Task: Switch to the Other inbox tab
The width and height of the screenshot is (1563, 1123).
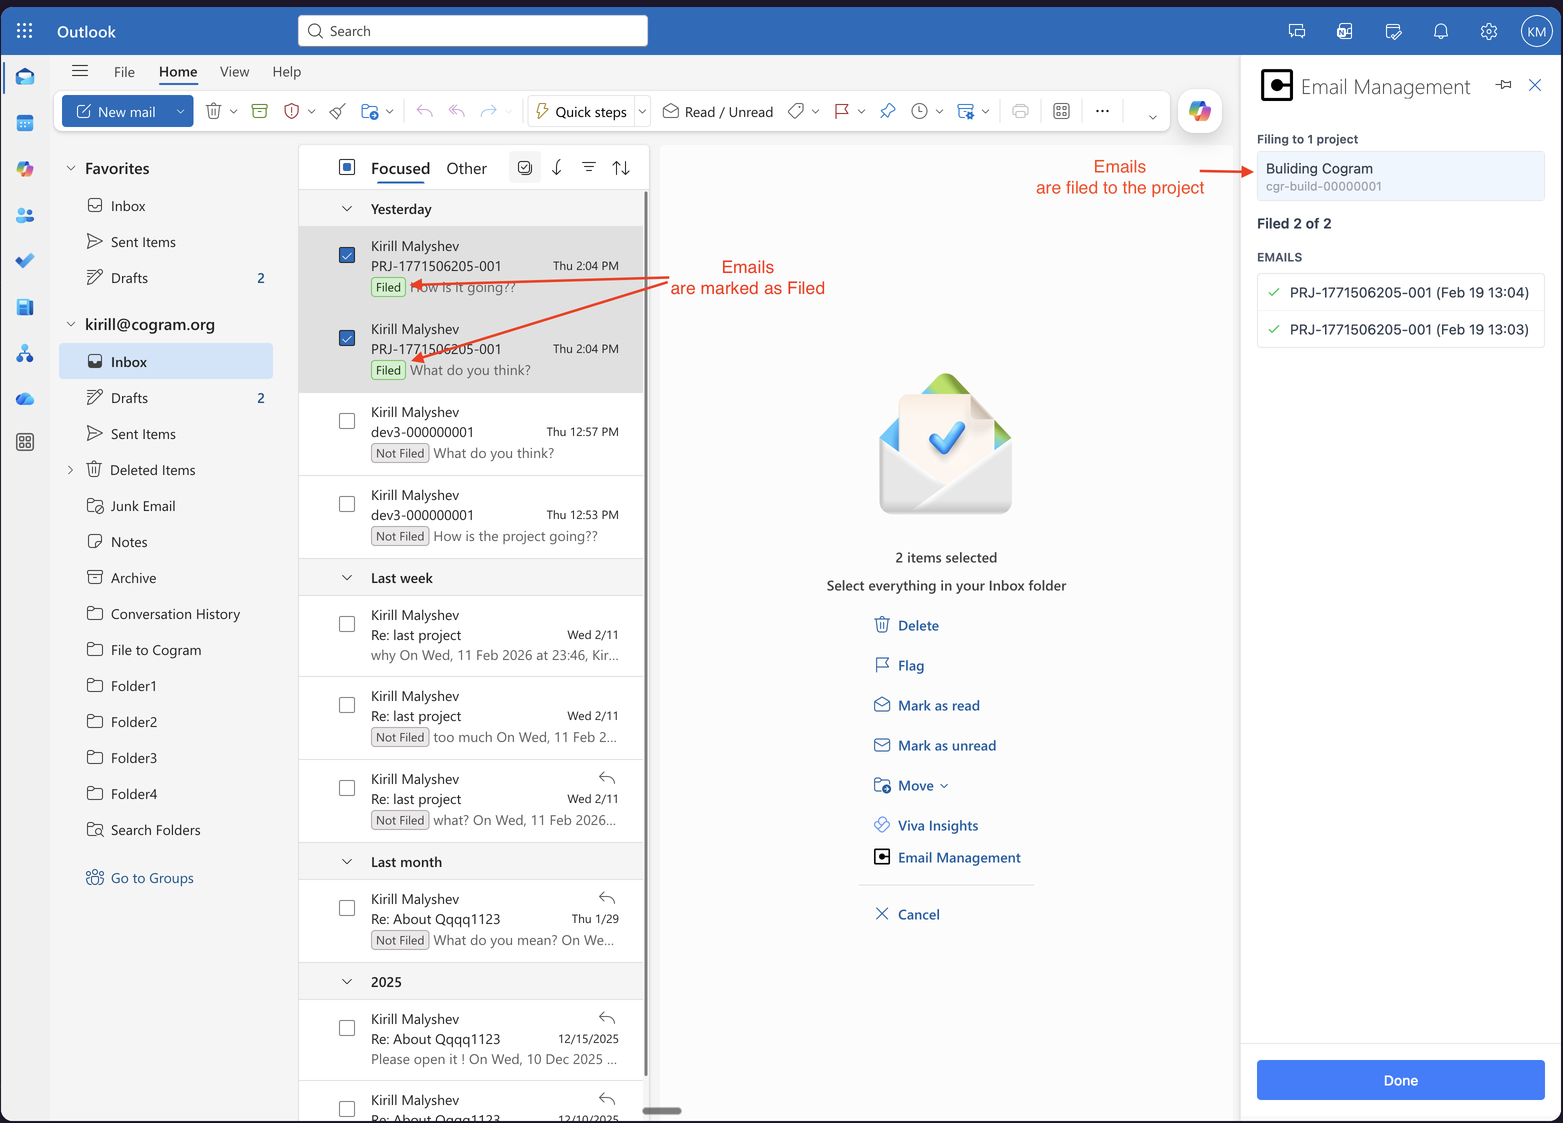Action: click(x=466, y=168)
